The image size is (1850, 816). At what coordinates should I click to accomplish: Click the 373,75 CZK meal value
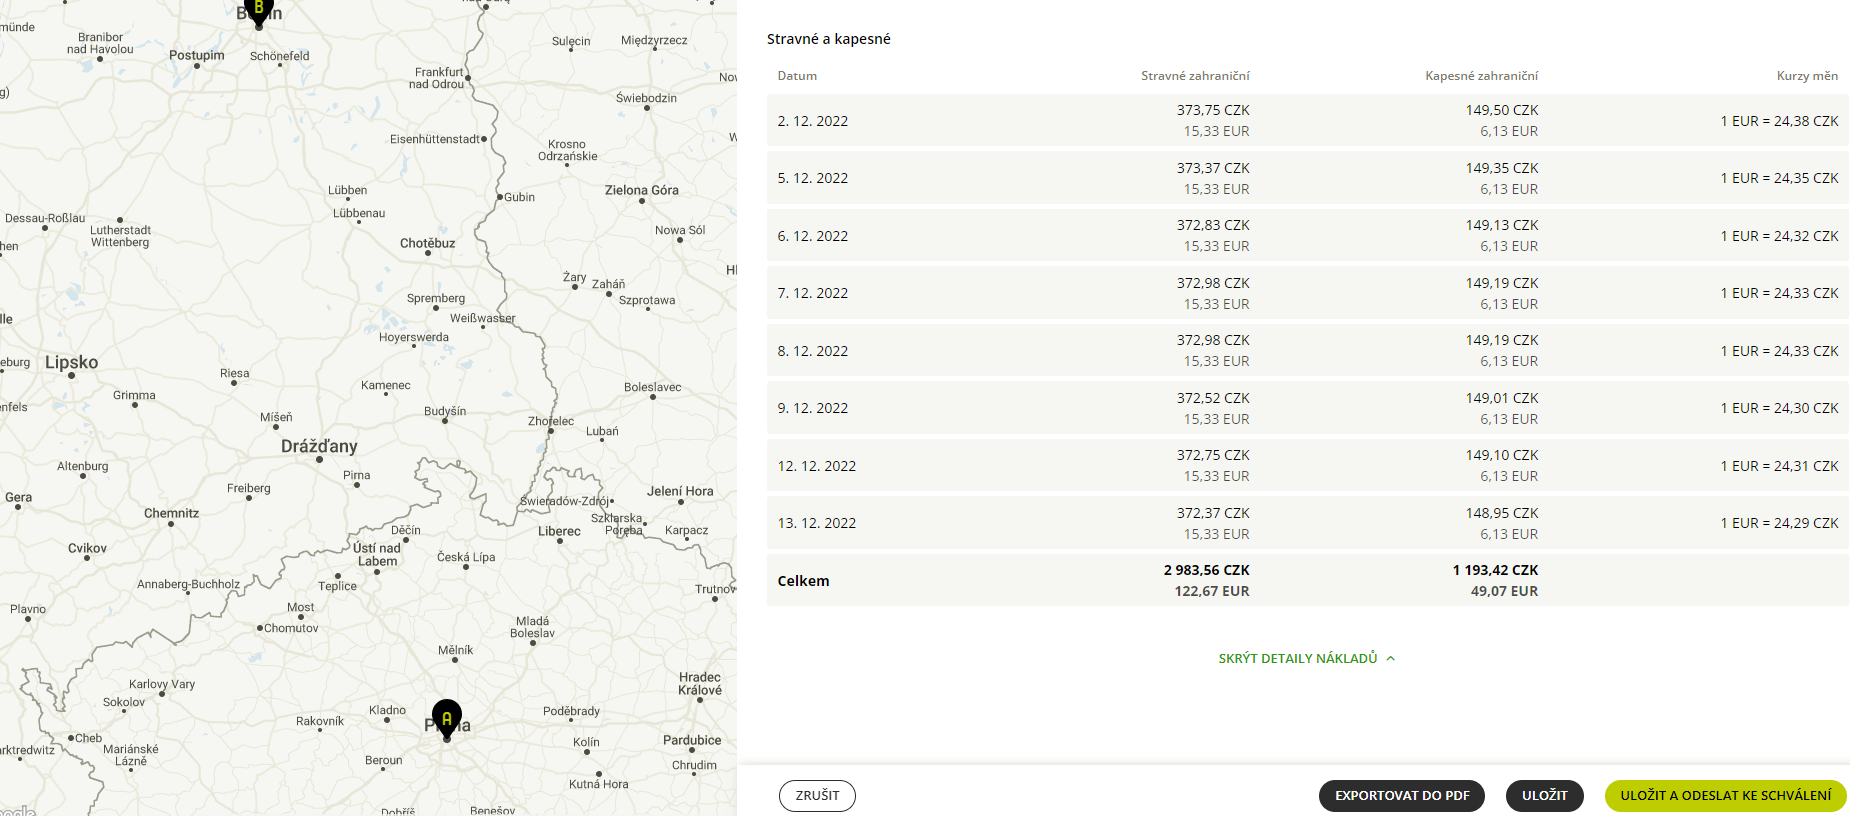tap(1213, 110)
